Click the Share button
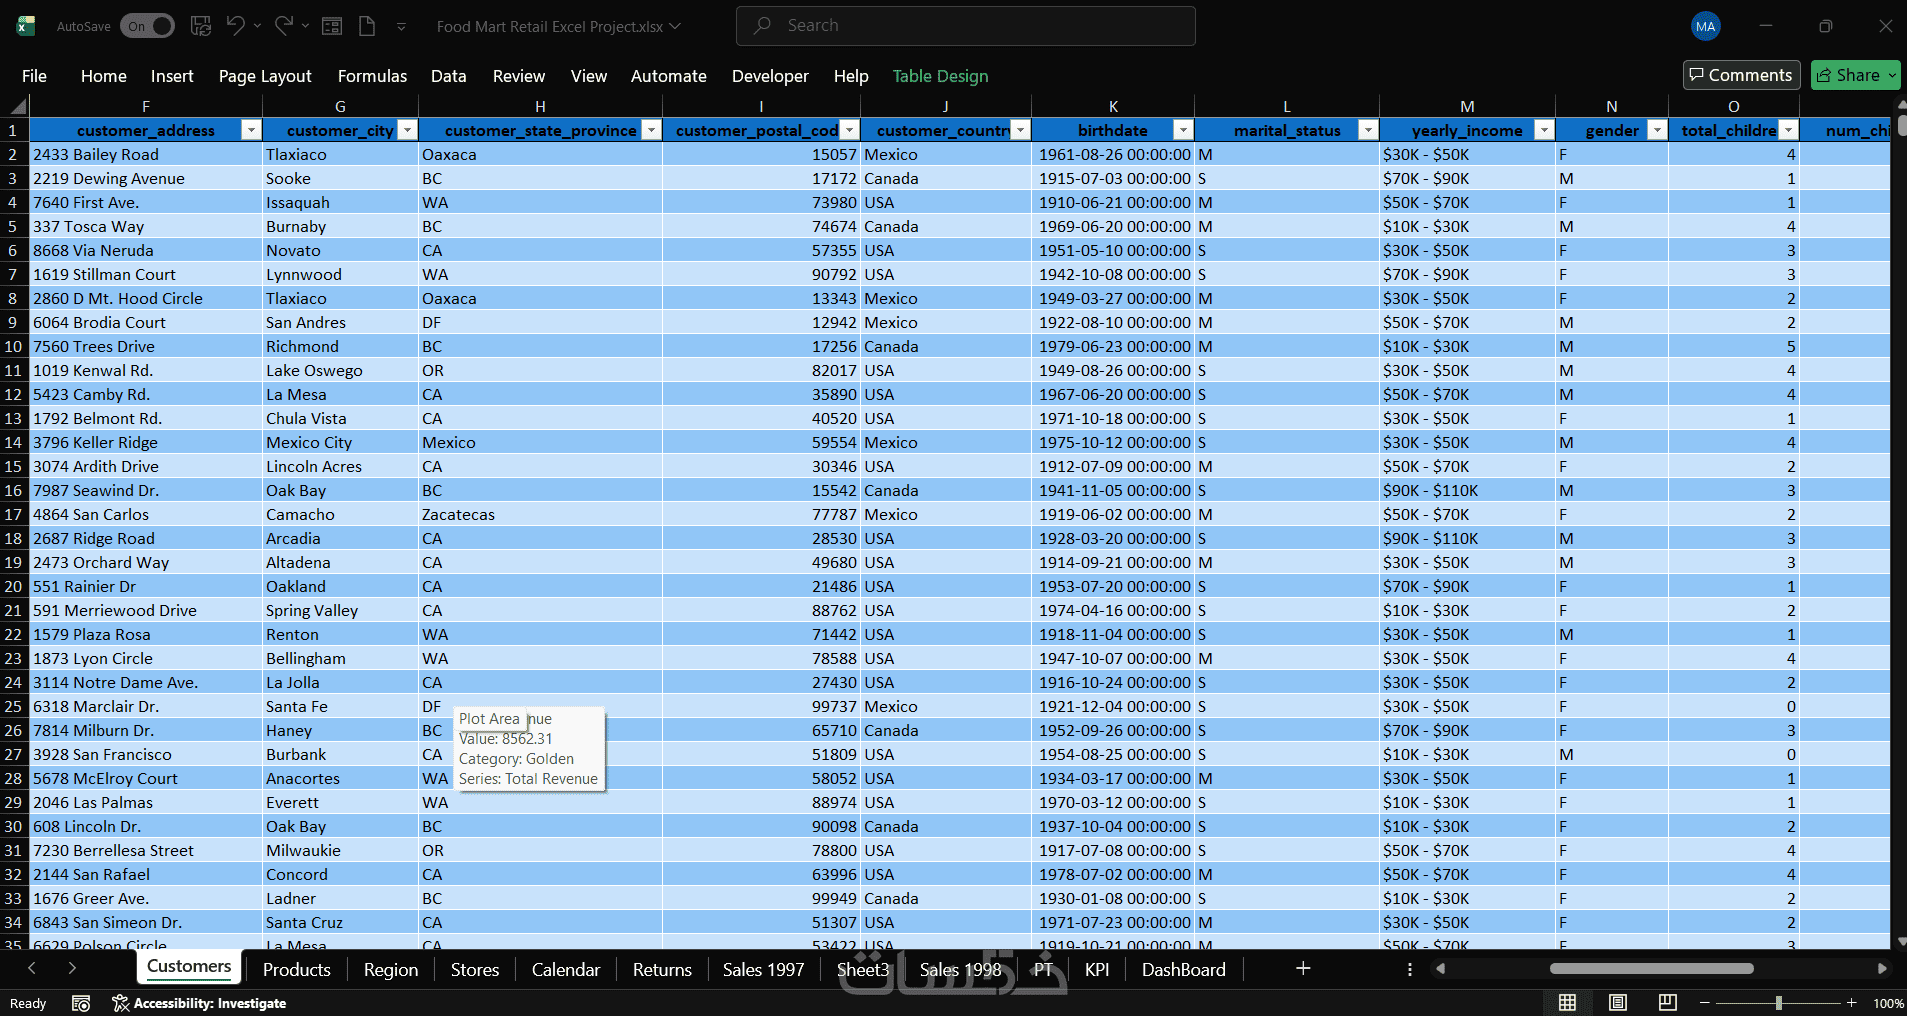 click(x=1855, y=75)
